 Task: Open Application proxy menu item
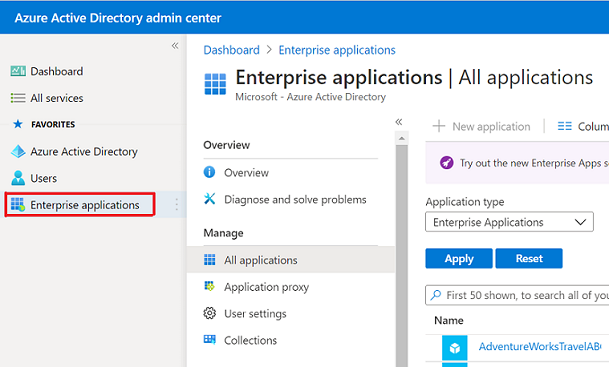click(266, 287)
